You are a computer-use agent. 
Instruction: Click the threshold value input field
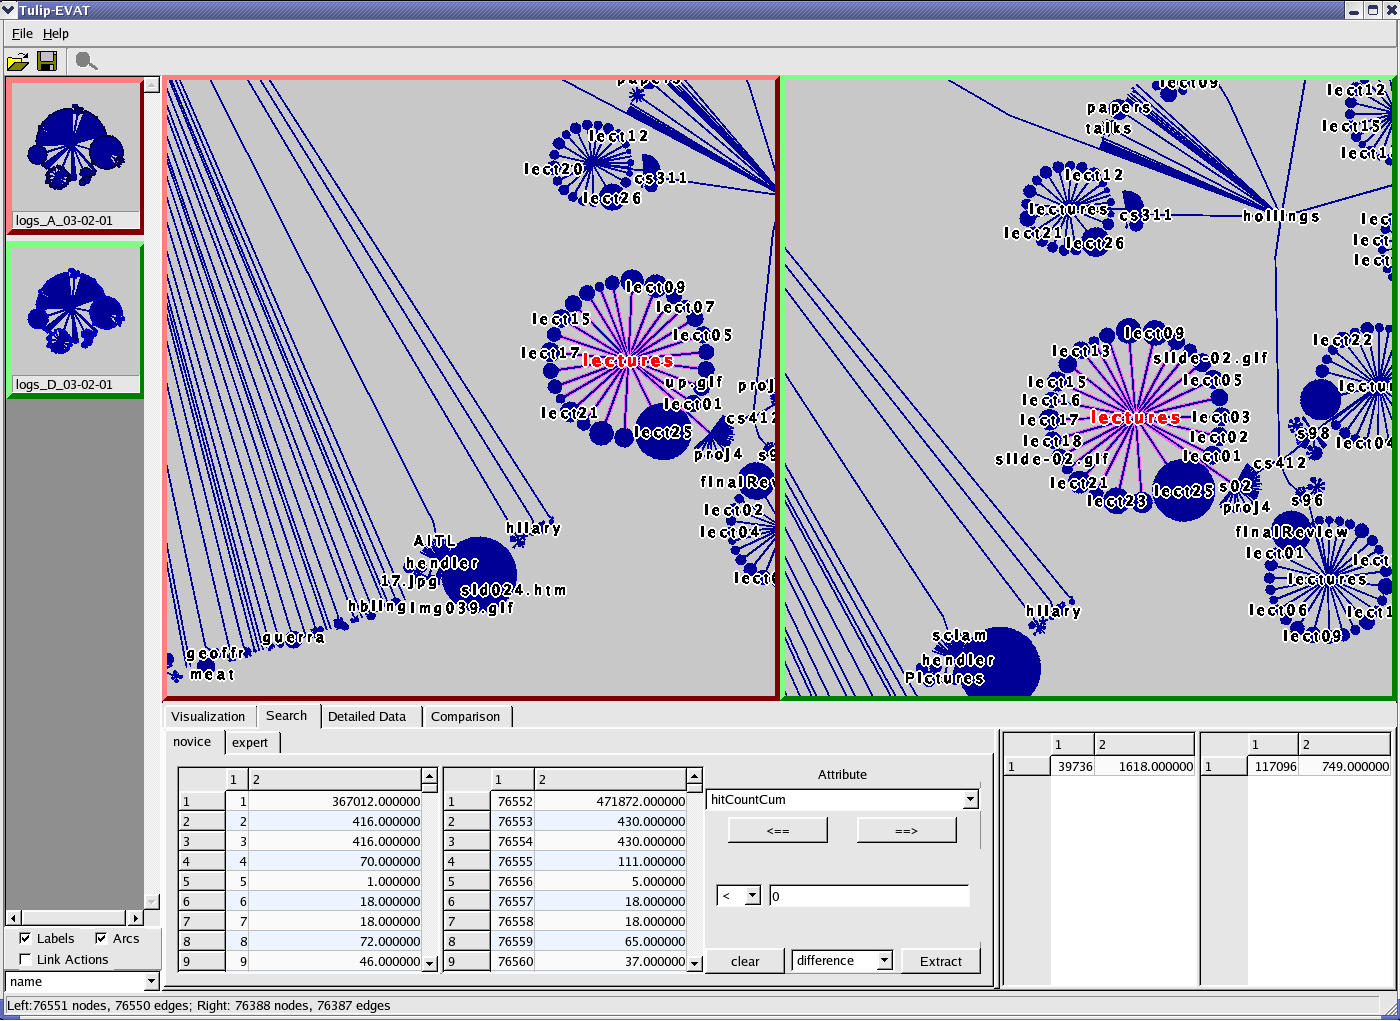coord(868,896)
